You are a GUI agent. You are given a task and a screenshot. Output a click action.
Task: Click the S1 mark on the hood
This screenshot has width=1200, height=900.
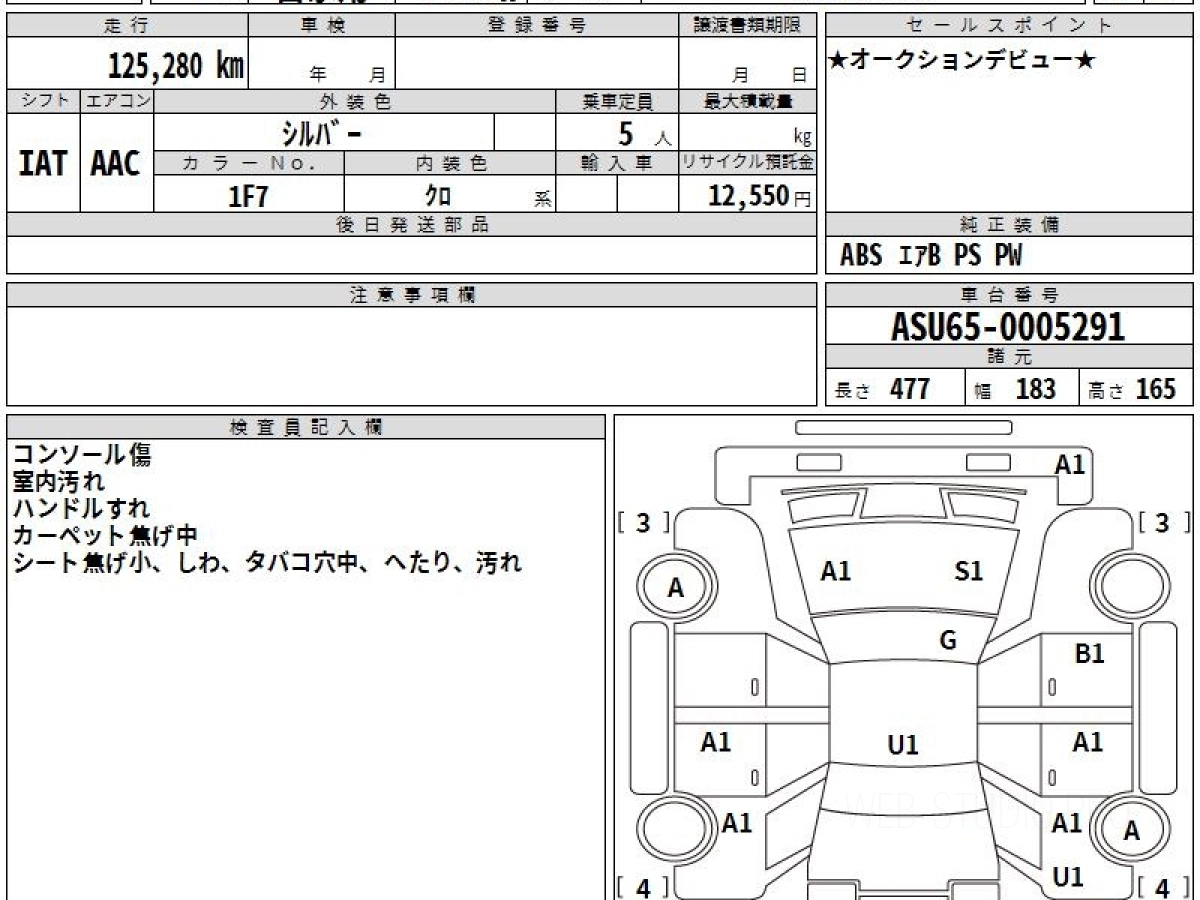pyautogui.click(x=969, y=571)
